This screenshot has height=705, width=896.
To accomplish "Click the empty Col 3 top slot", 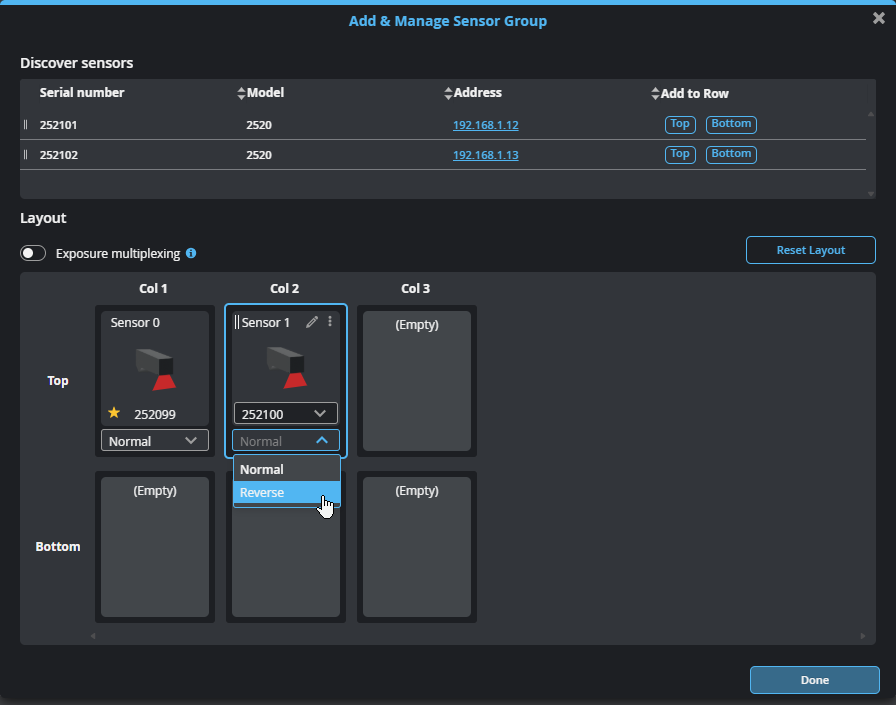I will [416, 380].
